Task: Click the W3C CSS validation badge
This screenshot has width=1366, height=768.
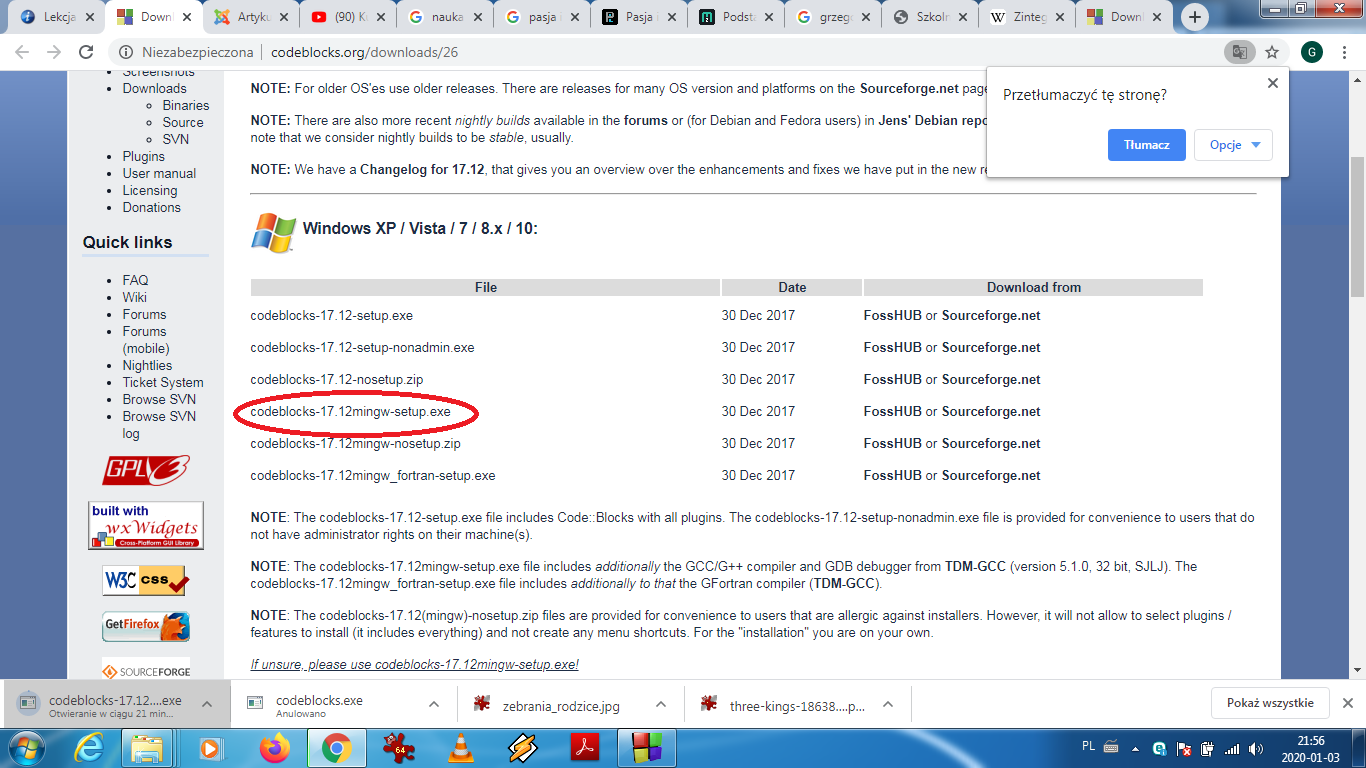Action: click(146, 580)
